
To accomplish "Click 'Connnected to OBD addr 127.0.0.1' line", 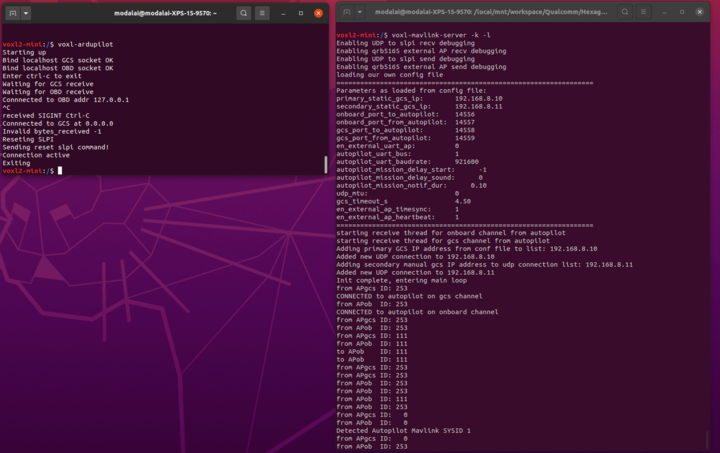I will point(66,100).
